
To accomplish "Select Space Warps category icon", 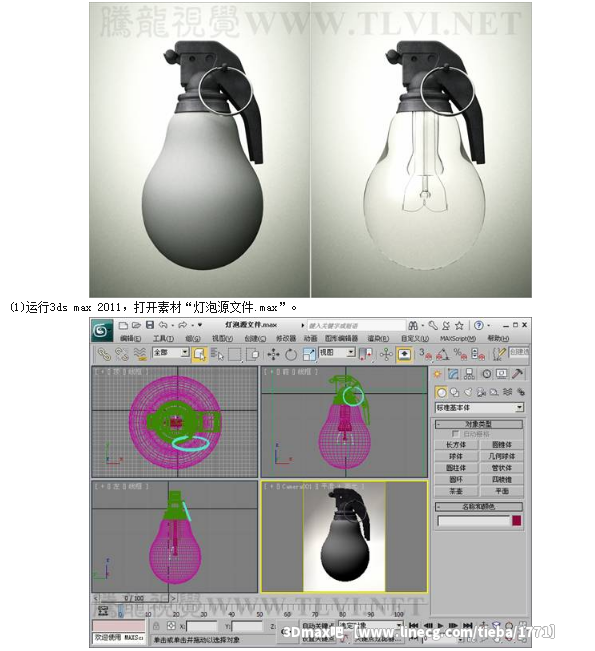I will pyautogui.click(x=507, y=392).
